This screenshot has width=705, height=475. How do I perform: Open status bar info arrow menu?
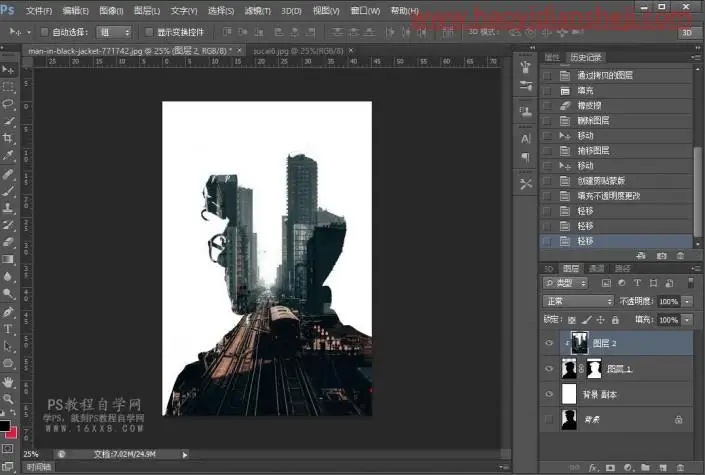tap(185, 455)
